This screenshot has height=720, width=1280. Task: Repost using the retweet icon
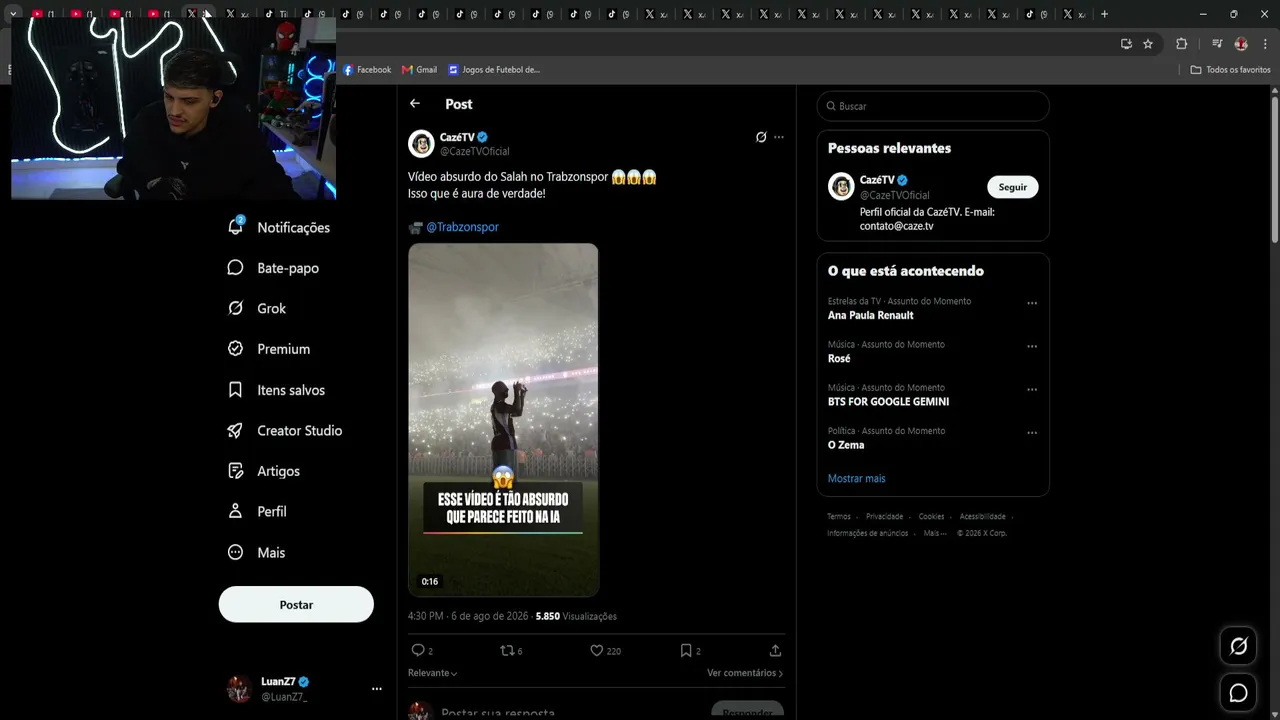click(x=507, y=650)
